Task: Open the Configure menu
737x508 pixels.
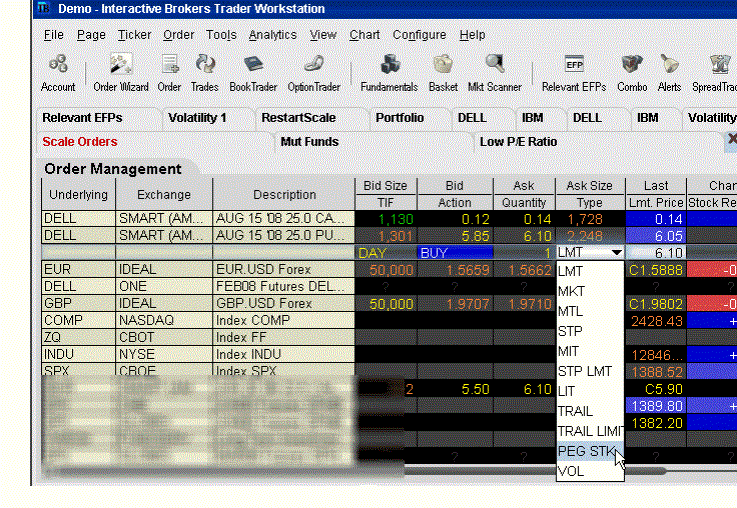Action: [419, 35]
